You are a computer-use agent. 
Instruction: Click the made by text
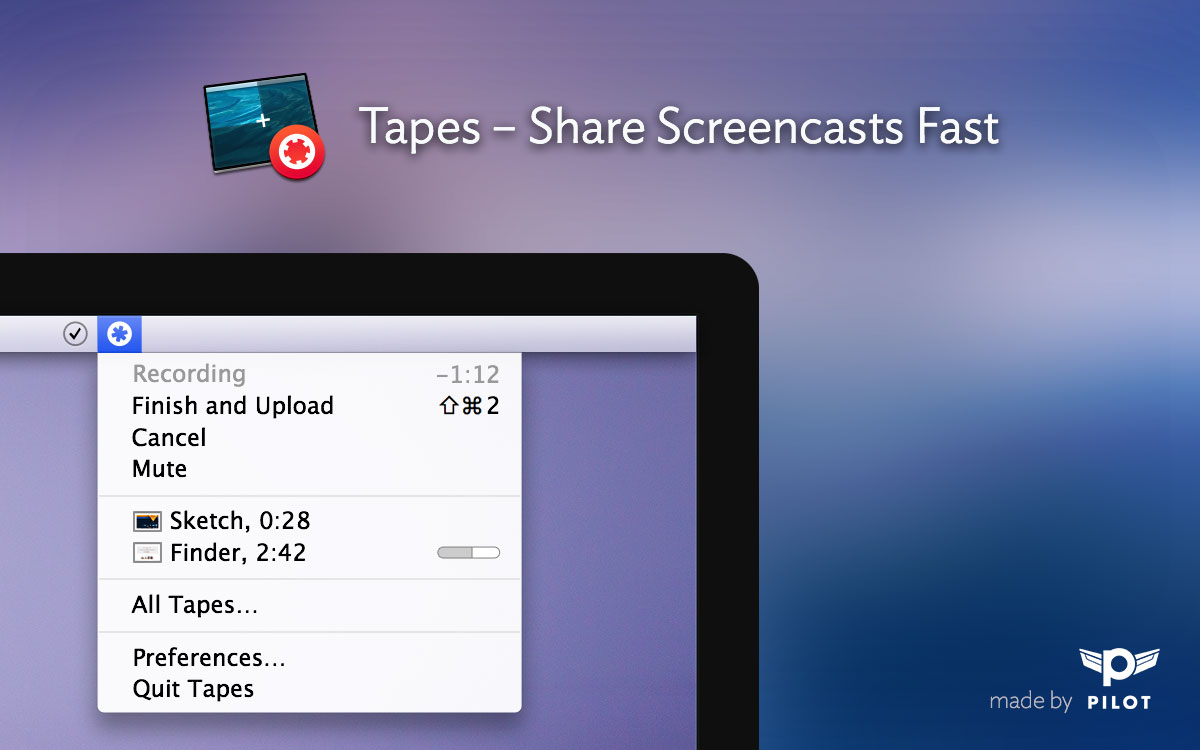pyautogui.click(x=1031, y=701)
